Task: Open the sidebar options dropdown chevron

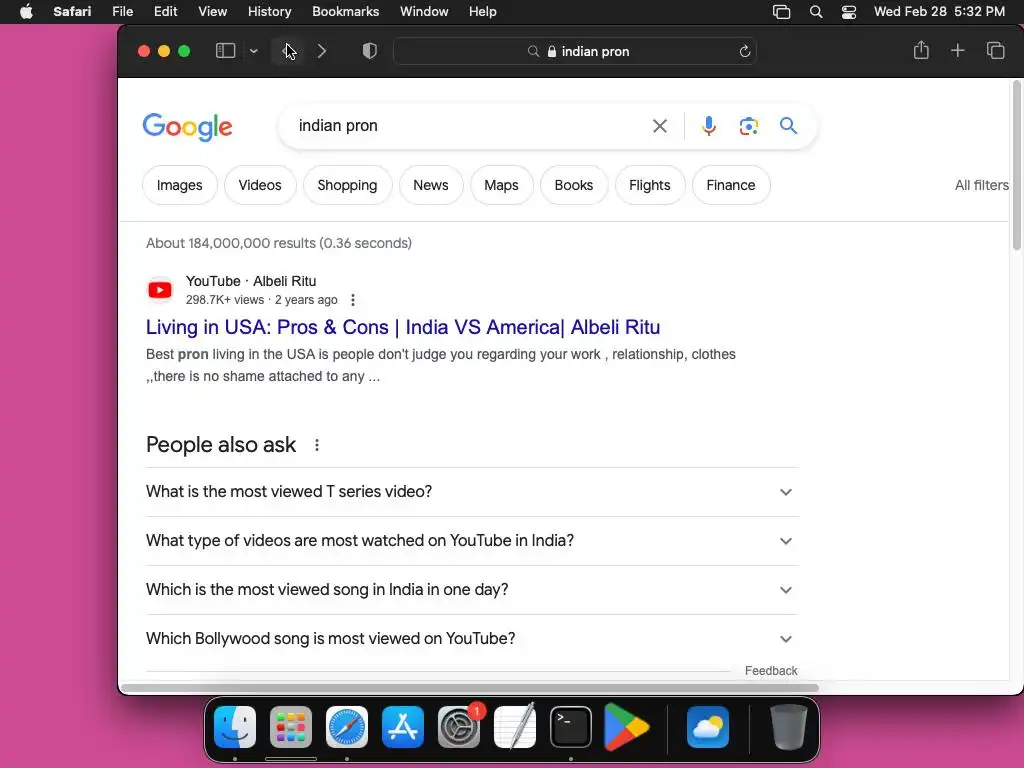Action: point(253,51)
